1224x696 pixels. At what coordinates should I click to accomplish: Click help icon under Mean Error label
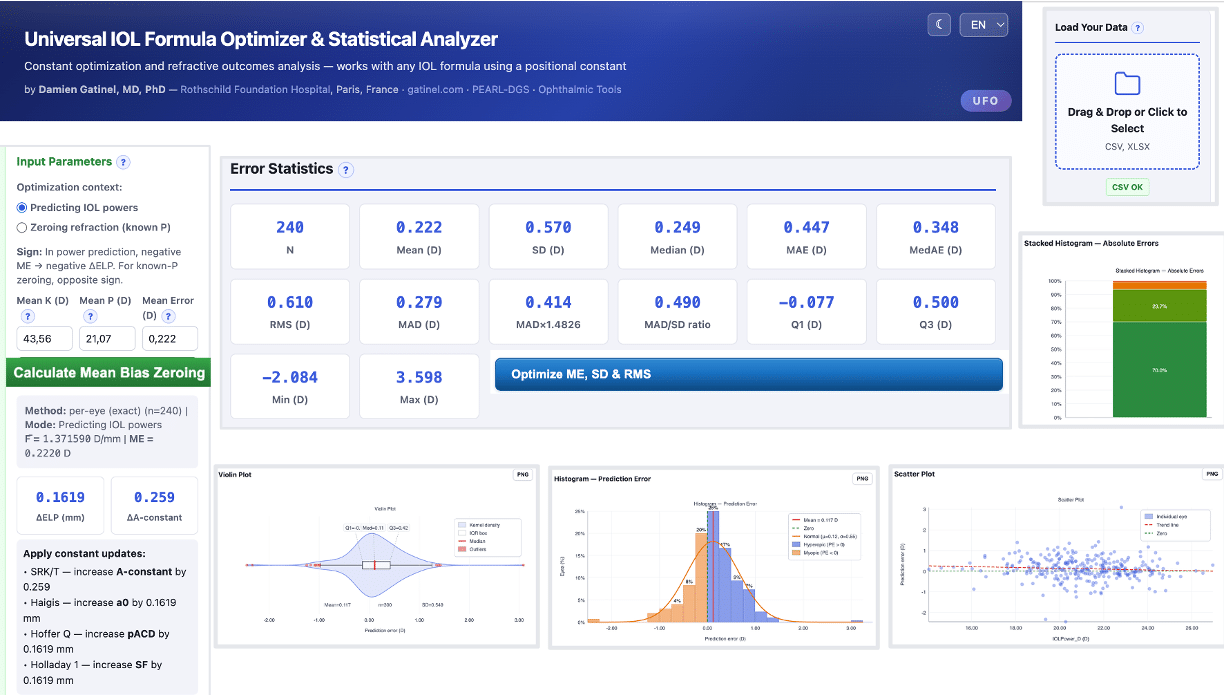(x=170, y=317)
